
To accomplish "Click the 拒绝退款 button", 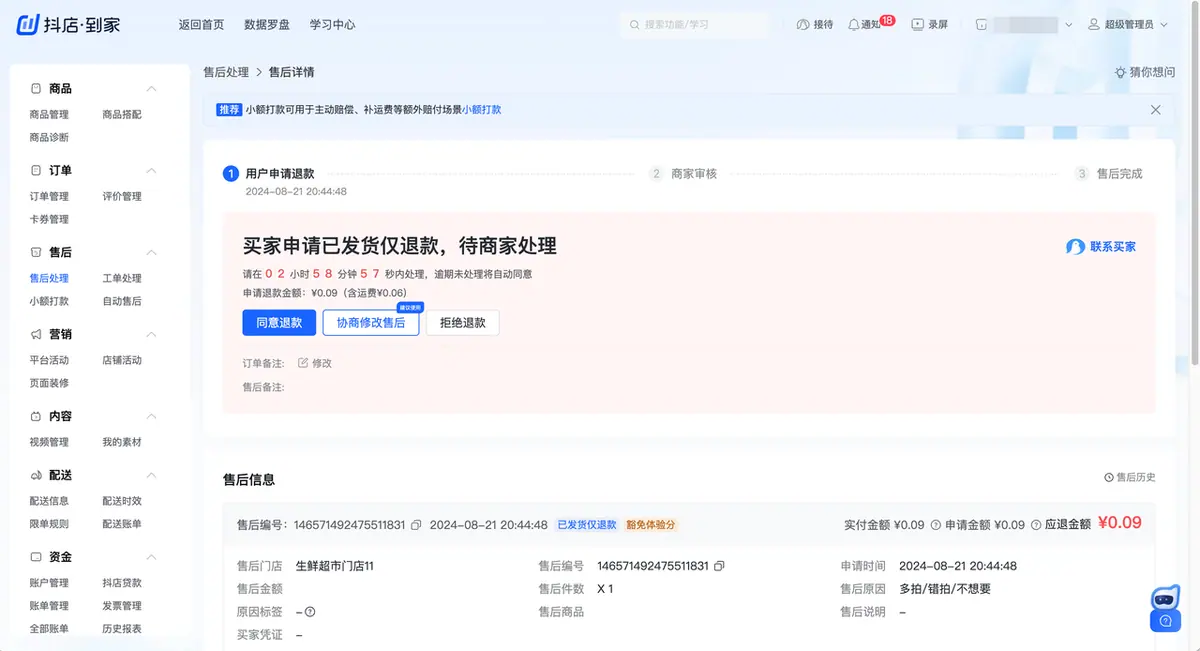I will pos(462,322).
